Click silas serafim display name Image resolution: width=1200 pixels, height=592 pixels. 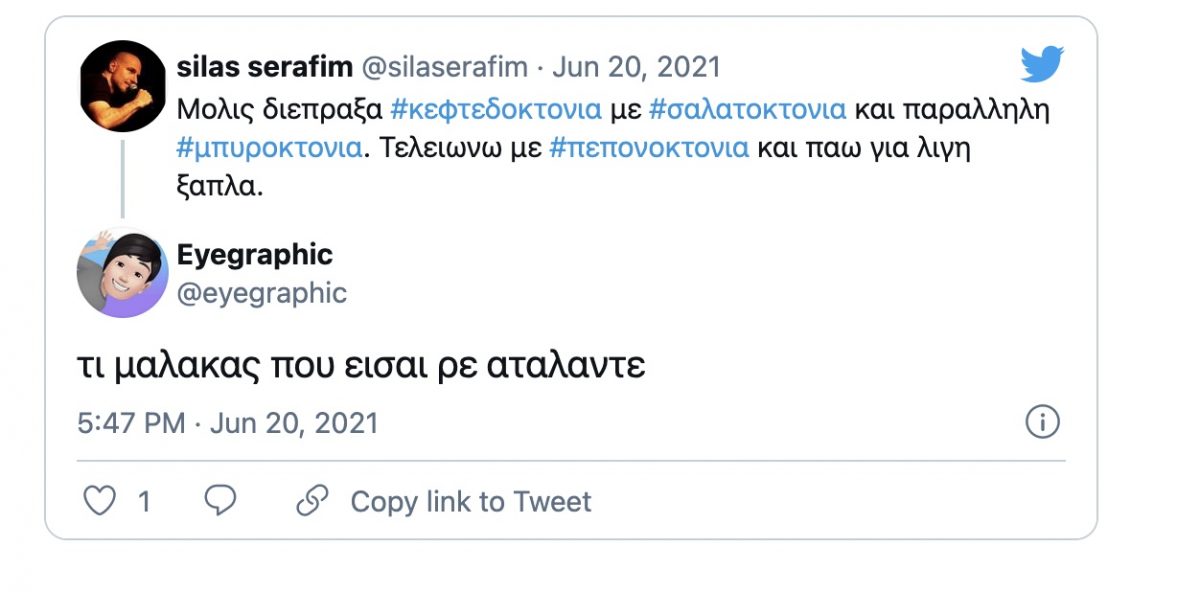264,67
